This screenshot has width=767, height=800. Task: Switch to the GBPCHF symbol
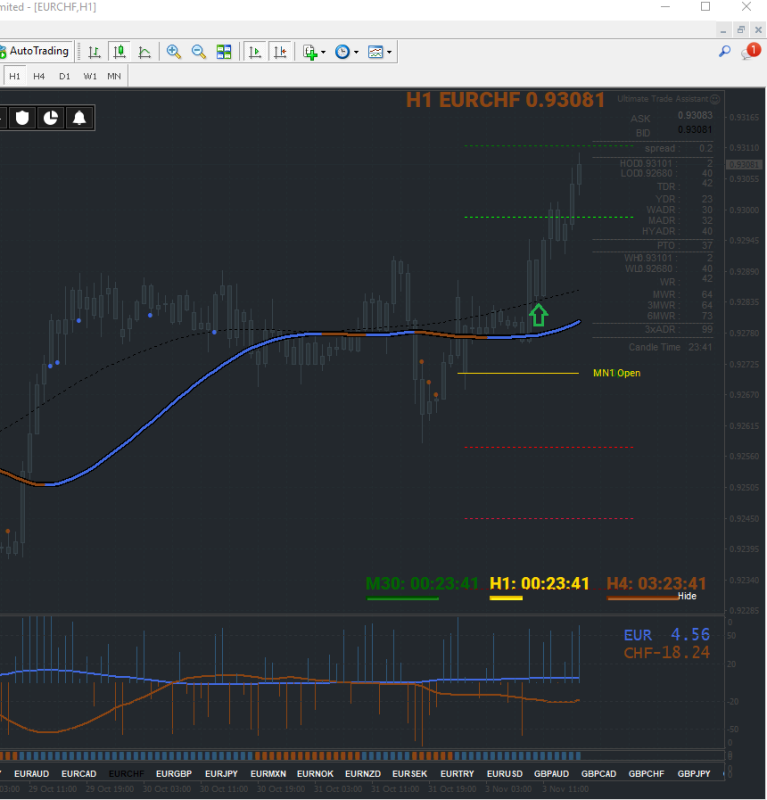(646, 773)
